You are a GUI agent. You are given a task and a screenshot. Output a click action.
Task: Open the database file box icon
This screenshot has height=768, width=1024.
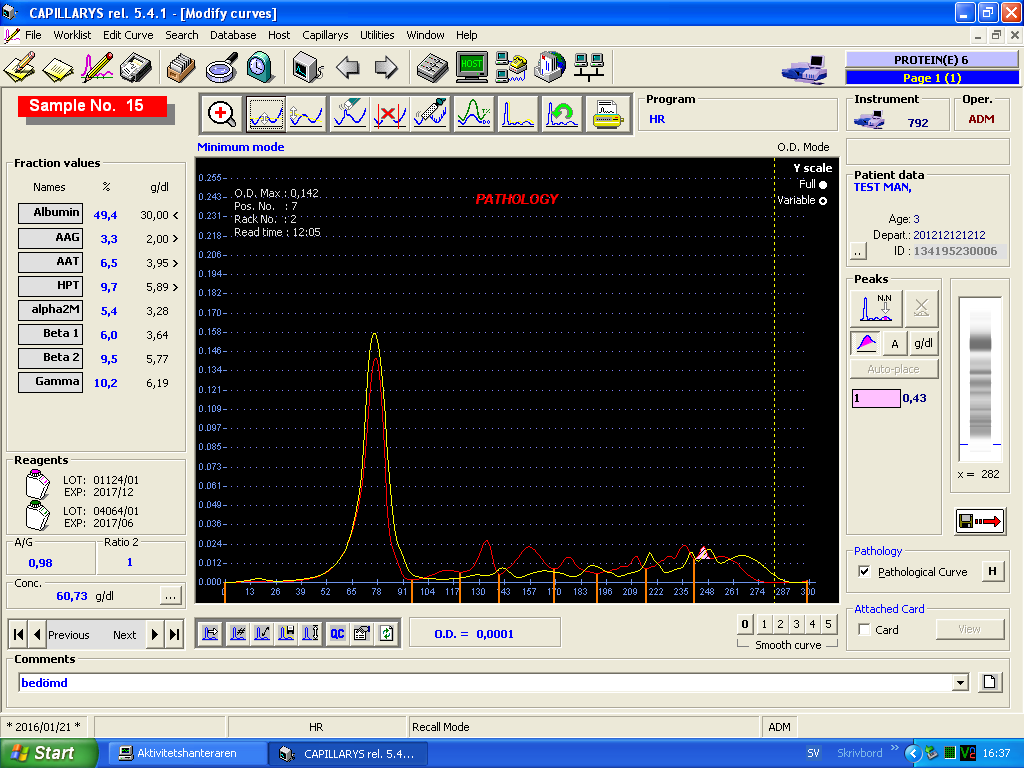[181, 67]
